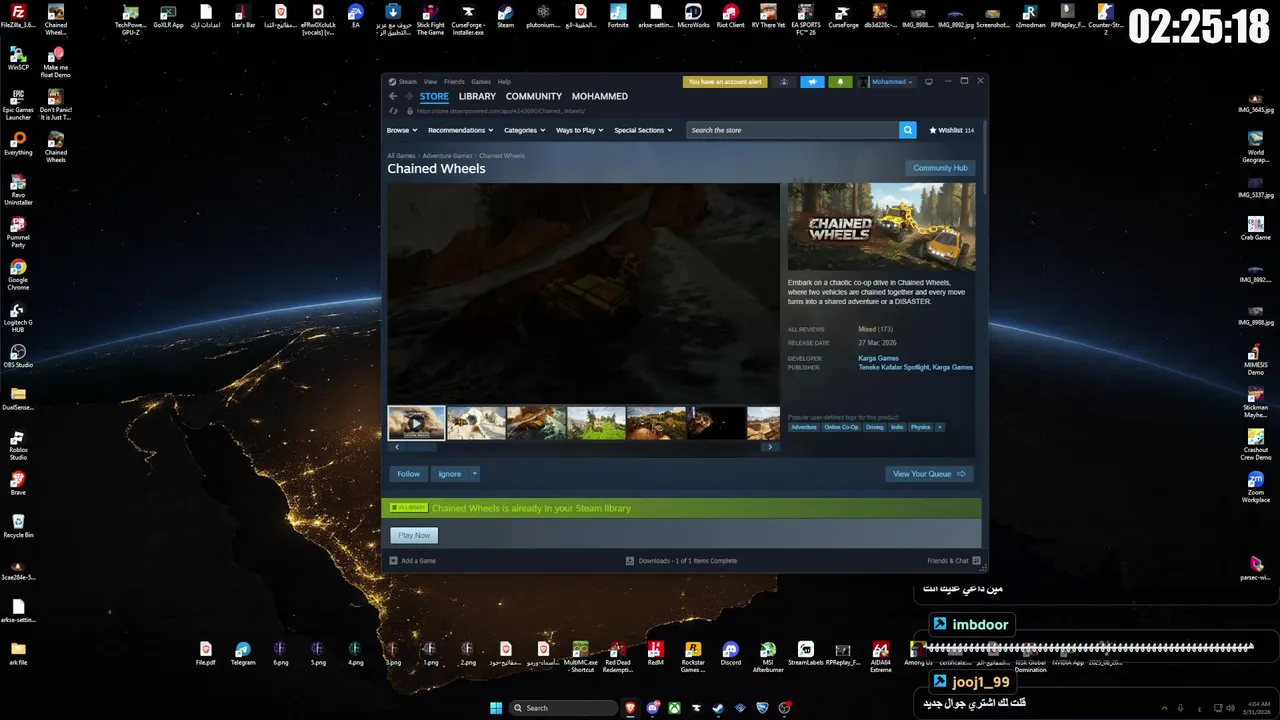The image size is (1280, 720).
Task: Click in the Search the store field
Action: [x=792, y=130]
